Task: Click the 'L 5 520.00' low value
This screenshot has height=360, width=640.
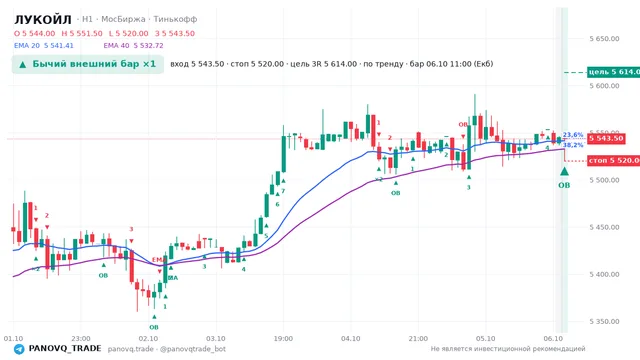Action: click(129, 33)
